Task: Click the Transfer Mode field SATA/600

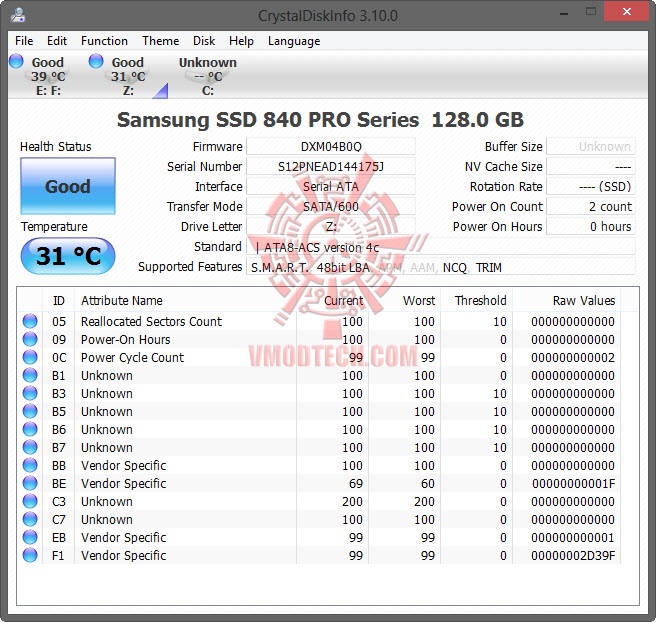Action: pyautogui.click(x=331, y=207)
